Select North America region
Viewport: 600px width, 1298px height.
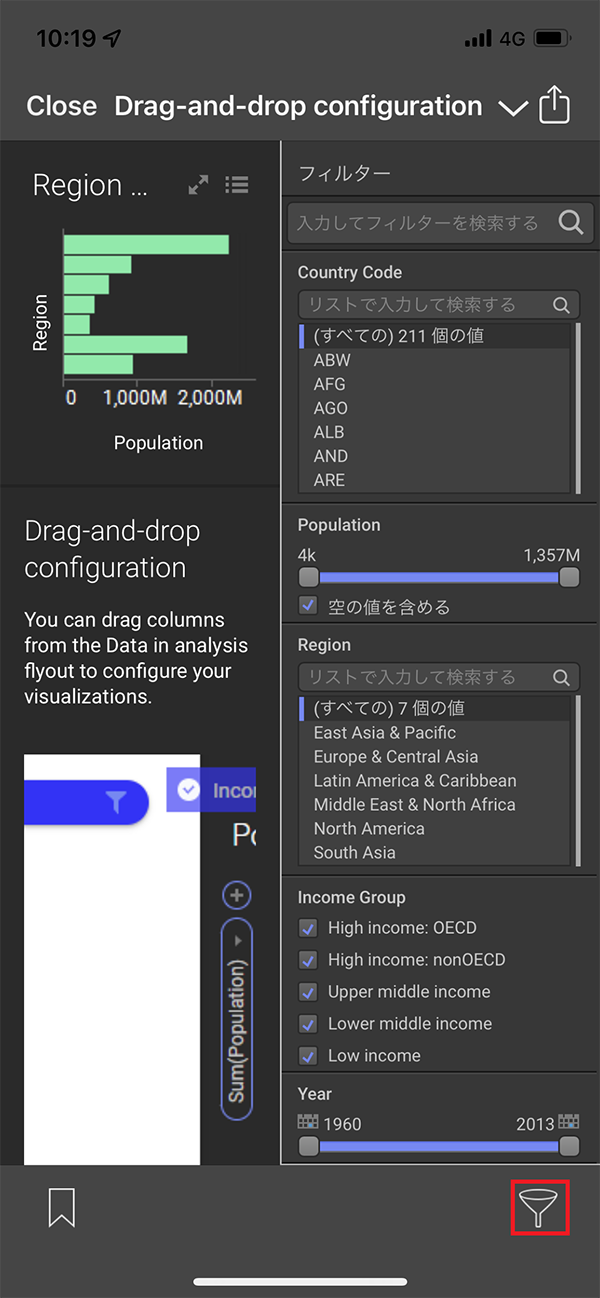[434, 829]
